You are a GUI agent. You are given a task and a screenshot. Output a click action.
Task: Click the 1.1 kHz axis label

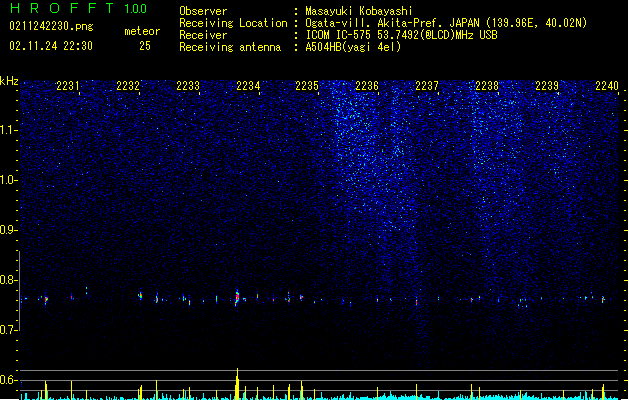click(x=8, y=130)
